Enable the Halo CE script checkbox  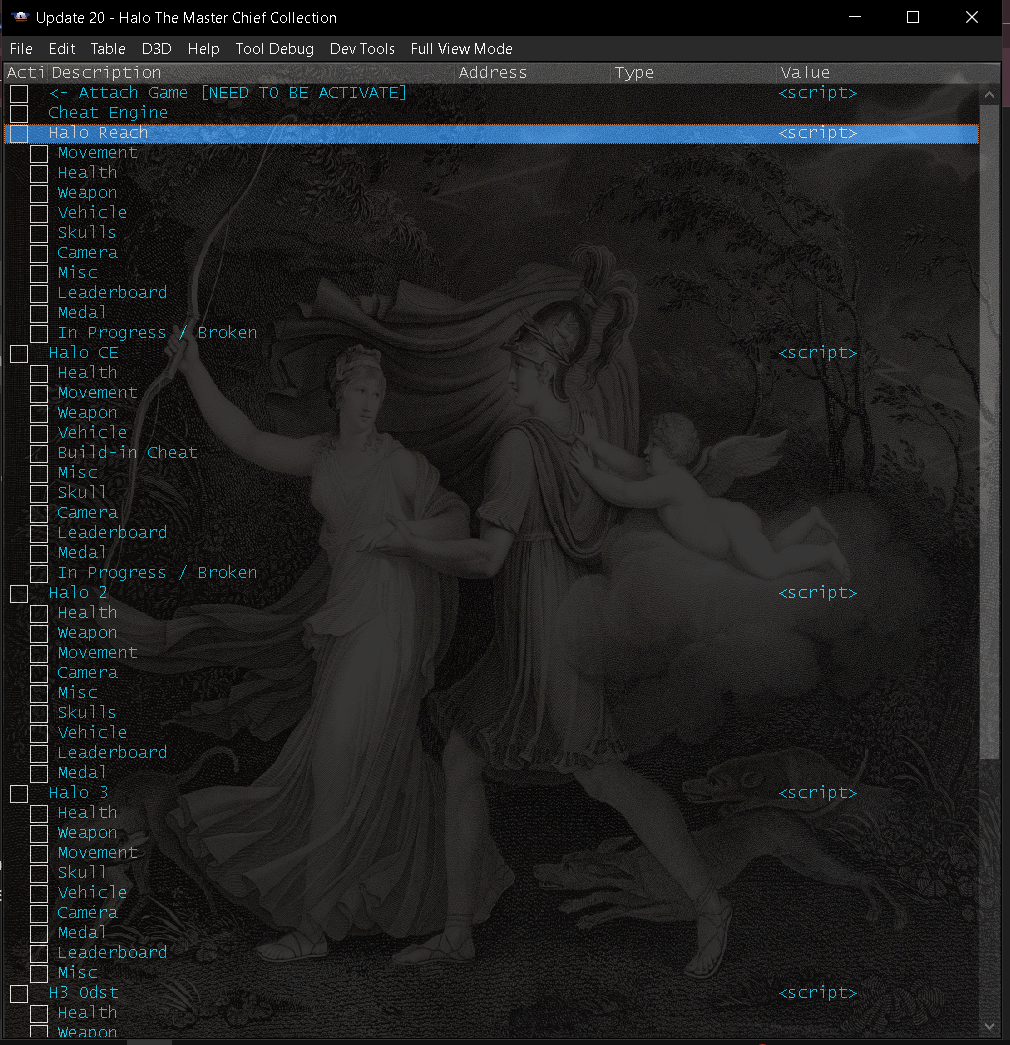[19, 354]
